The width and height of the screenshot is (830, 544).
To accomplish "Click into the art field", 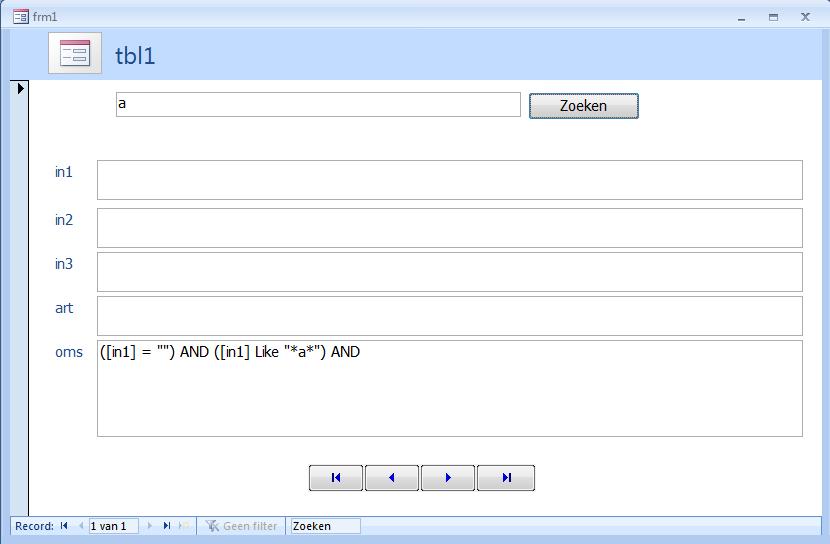I will 449,316.
